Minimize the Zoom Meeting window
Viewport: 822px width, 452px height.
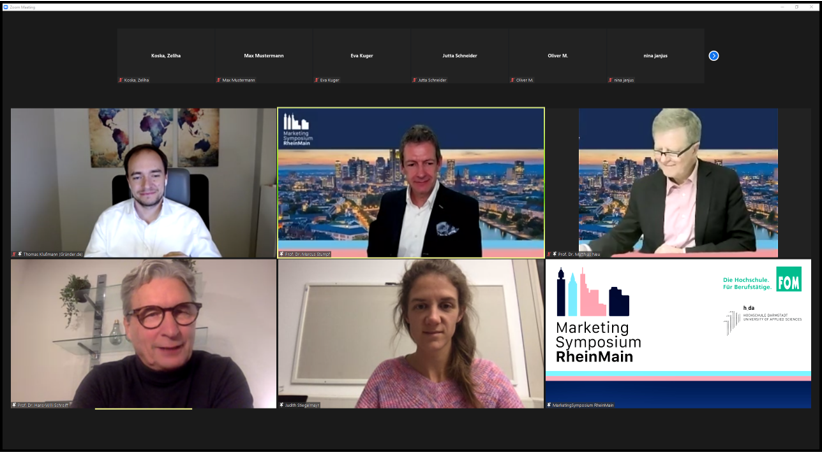click(782, 7)
